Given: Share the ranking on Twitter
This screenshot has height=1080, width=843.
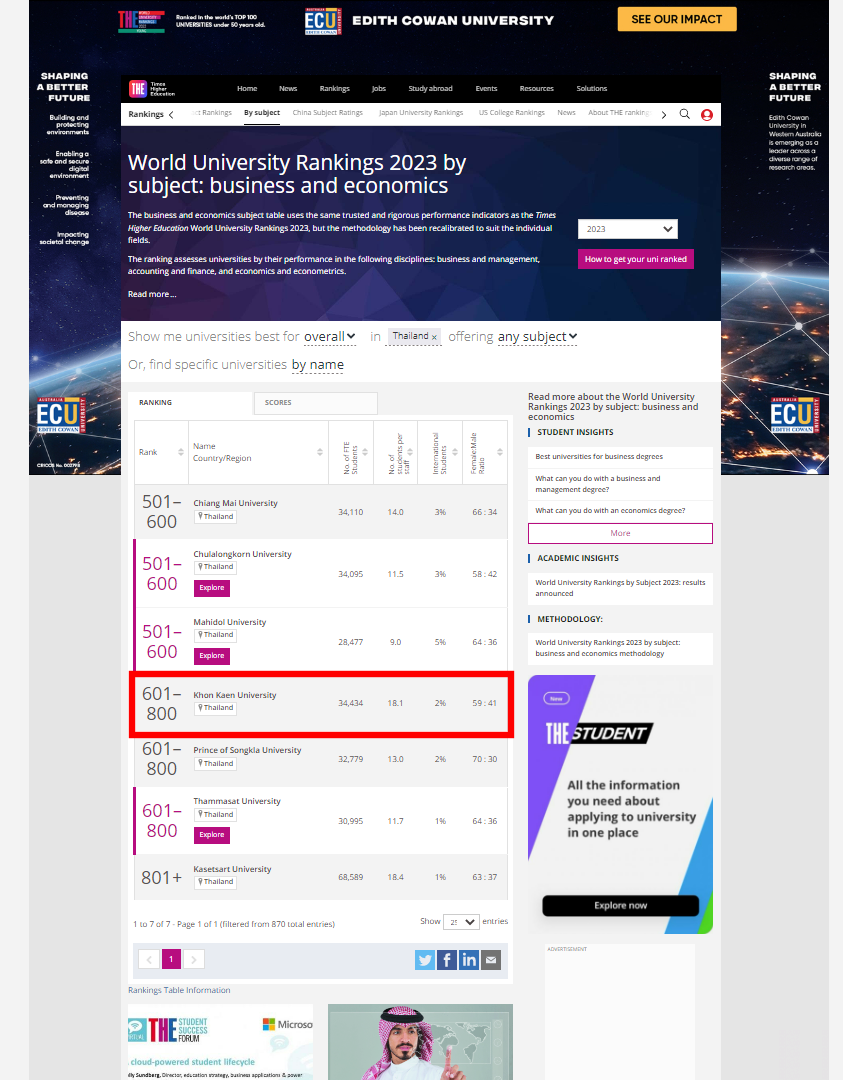Looking at the screenshot, I should pos(425,959).
